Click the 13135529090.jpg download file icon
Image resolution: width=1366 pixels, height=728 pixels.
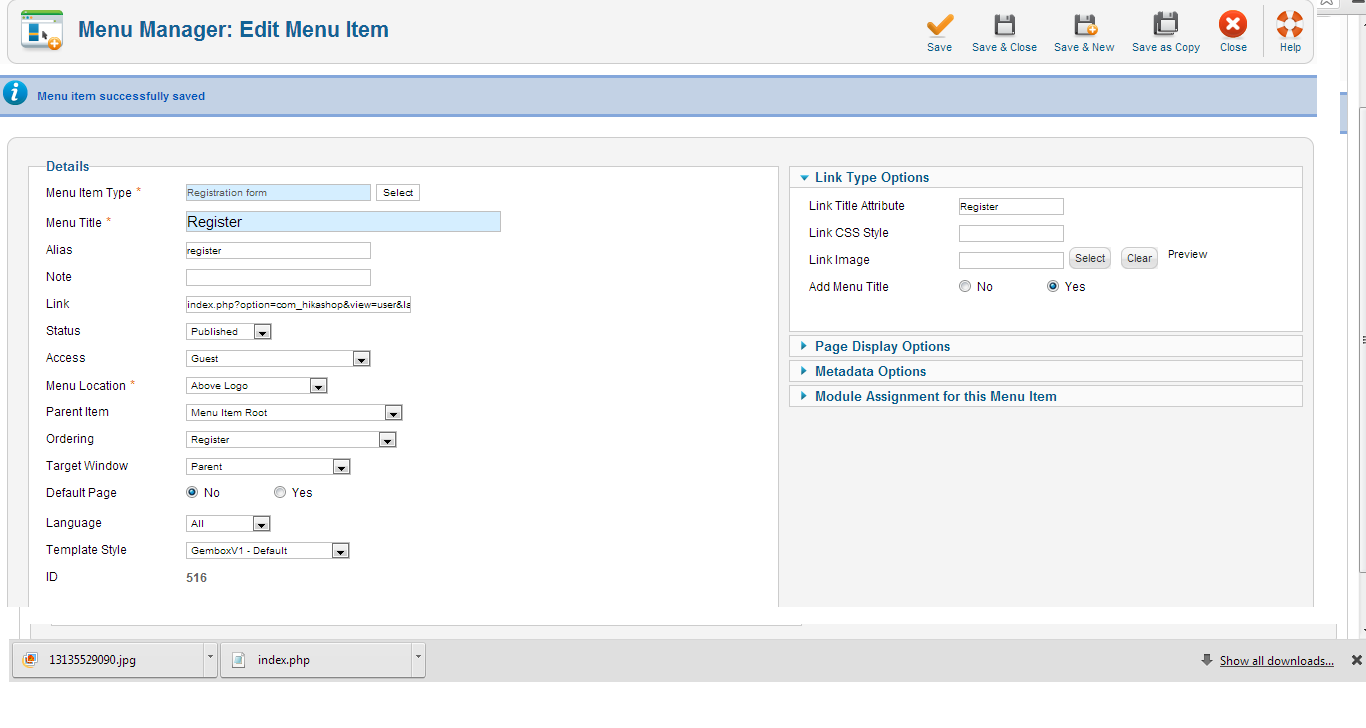coord(31,660)
